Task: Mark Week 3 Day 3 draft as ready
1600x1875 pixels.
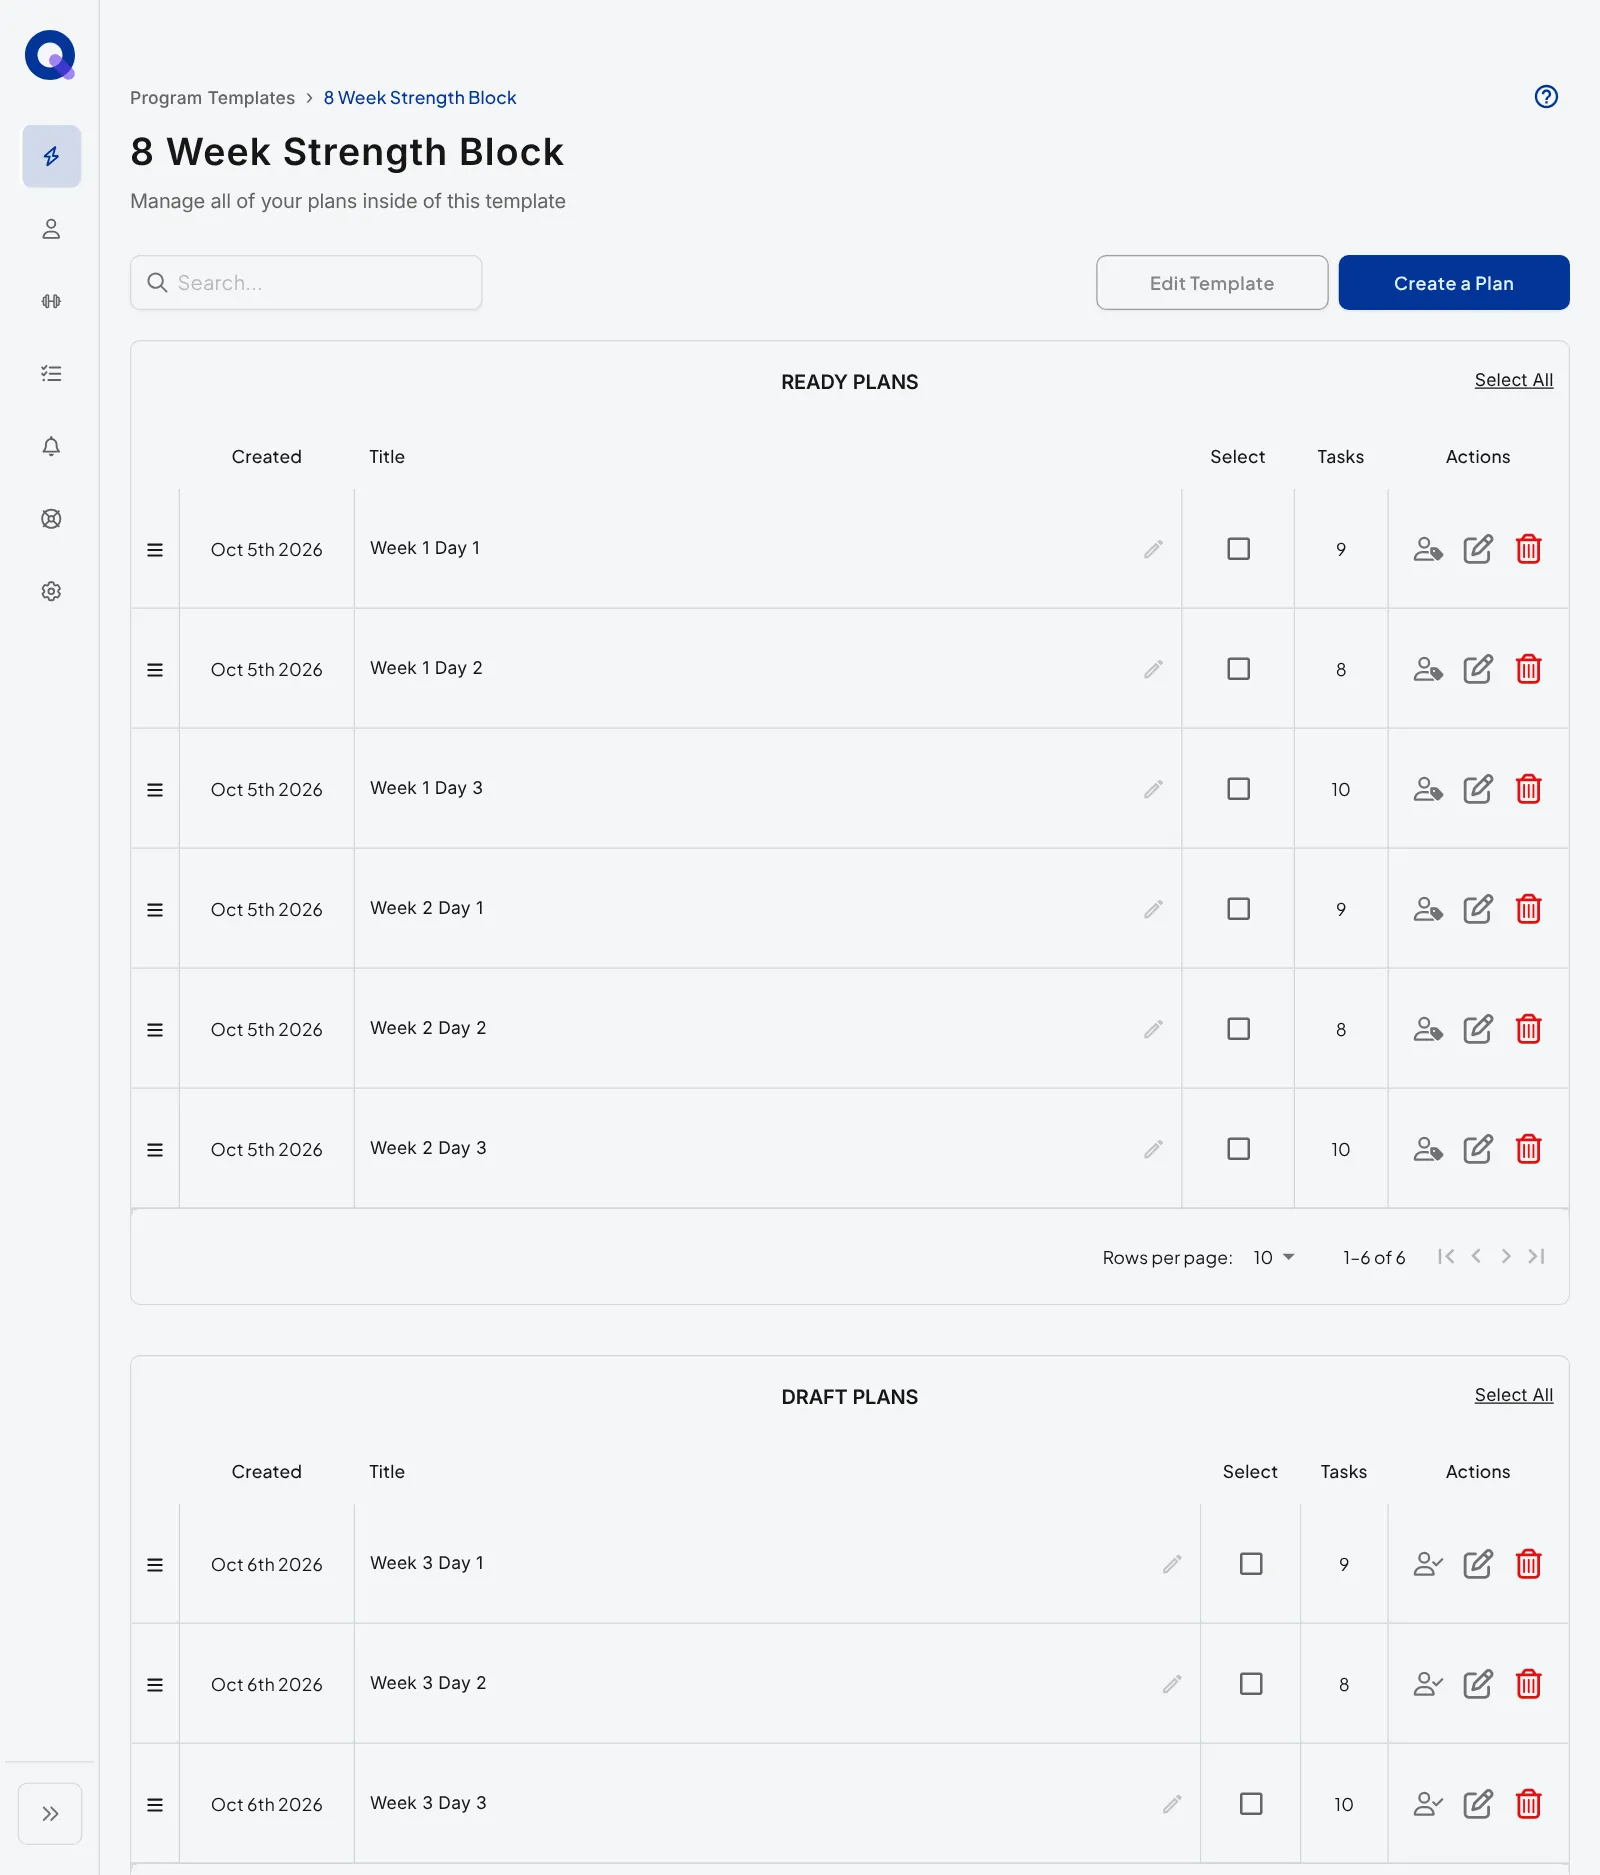Action: (1428, 1804)
